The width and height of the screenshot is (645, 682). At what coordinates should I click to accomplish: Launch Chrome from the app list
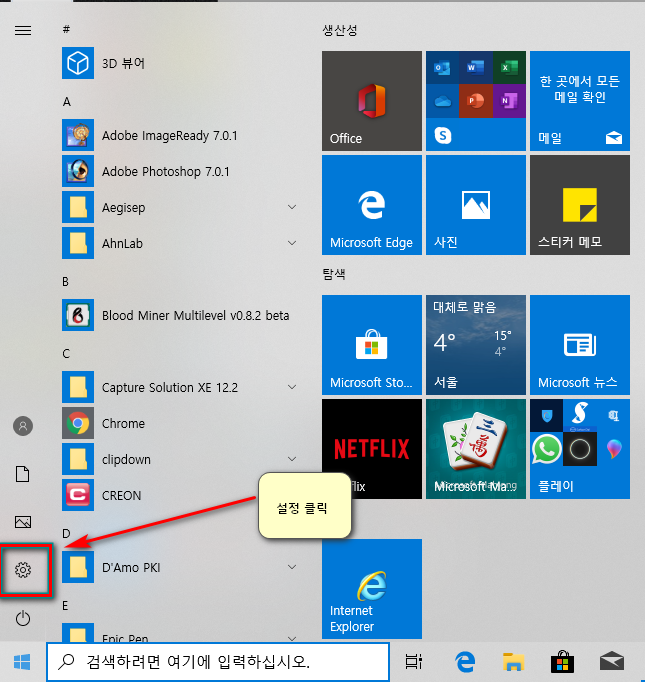(178, 423)
